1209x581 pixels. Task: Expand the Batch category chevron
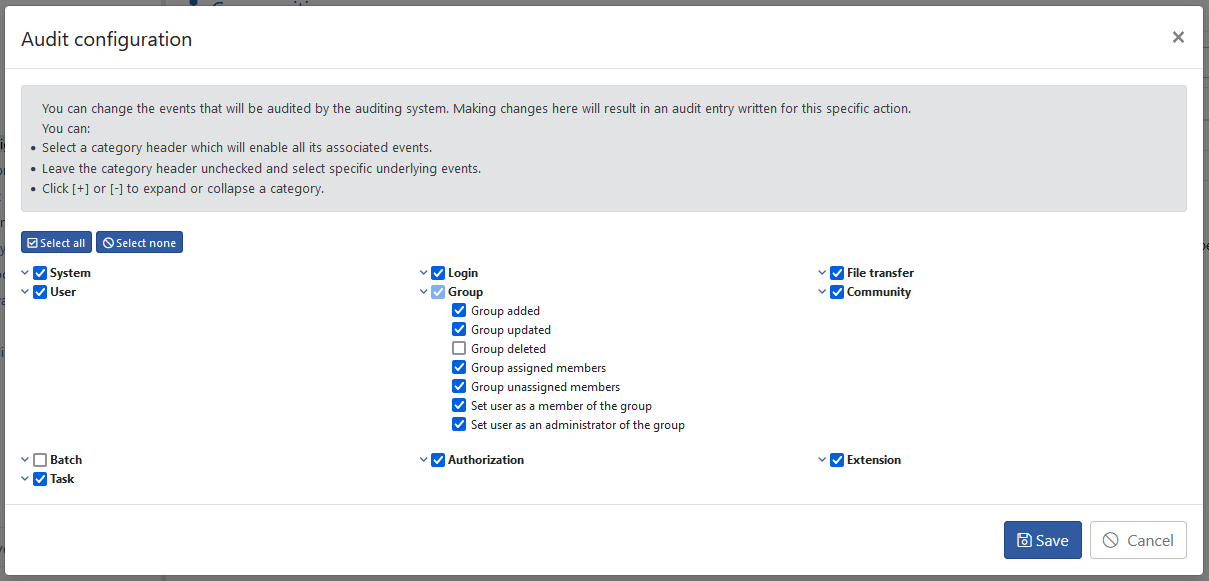tap(25, 460)
